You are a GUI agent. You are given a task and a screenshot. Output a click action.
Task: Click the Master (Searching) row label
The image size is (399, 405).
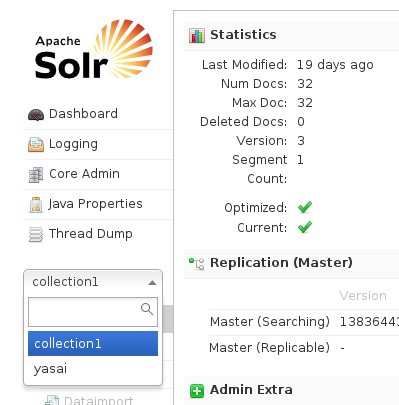[270, 322]
